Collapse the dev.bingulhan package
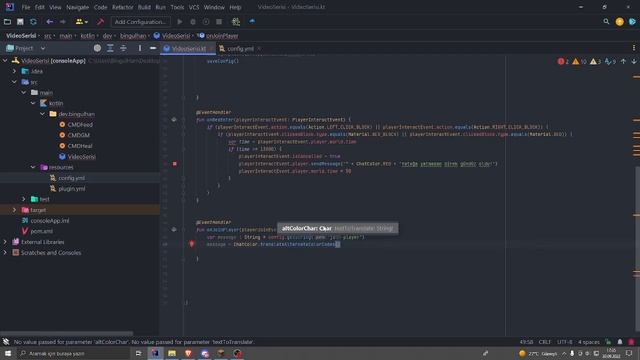640x360 pixels. (43, 114)
